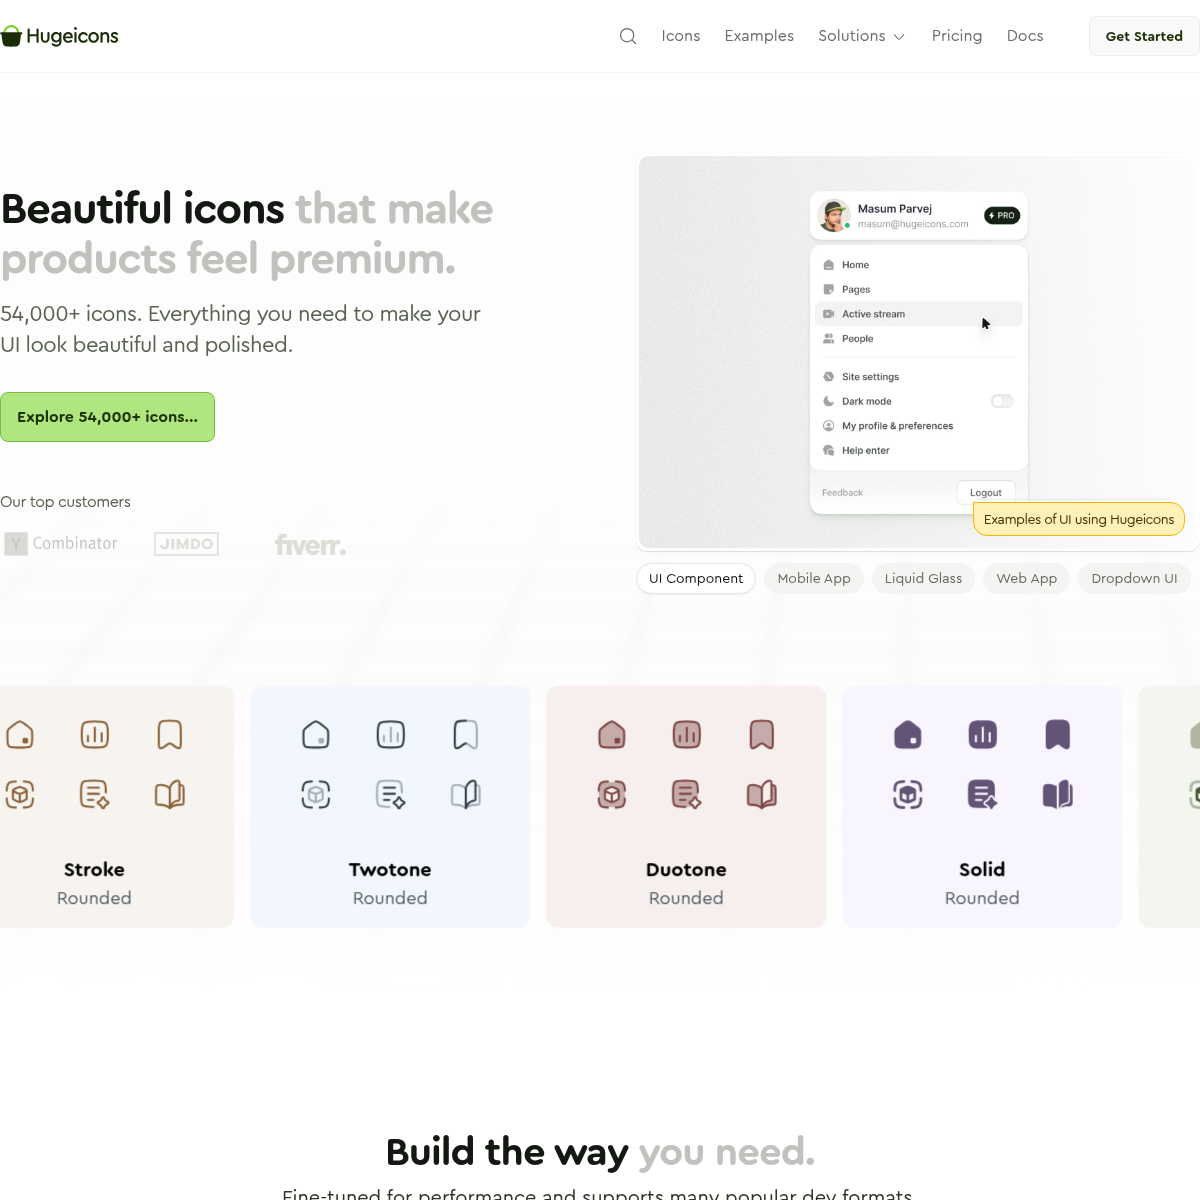The height and width of the screenshot is (1200, 1200).
Task: Click the chart icon in Duotone card
Action: 687,735
